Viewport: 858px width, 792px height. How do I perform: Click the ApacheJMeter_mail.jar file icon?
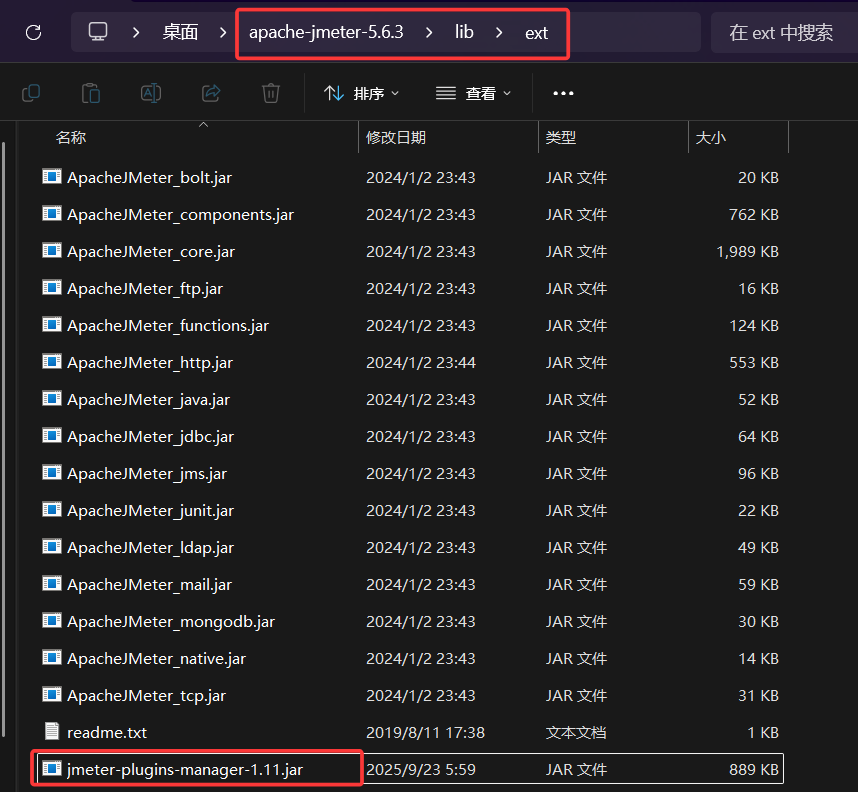[x=51, y=584]
